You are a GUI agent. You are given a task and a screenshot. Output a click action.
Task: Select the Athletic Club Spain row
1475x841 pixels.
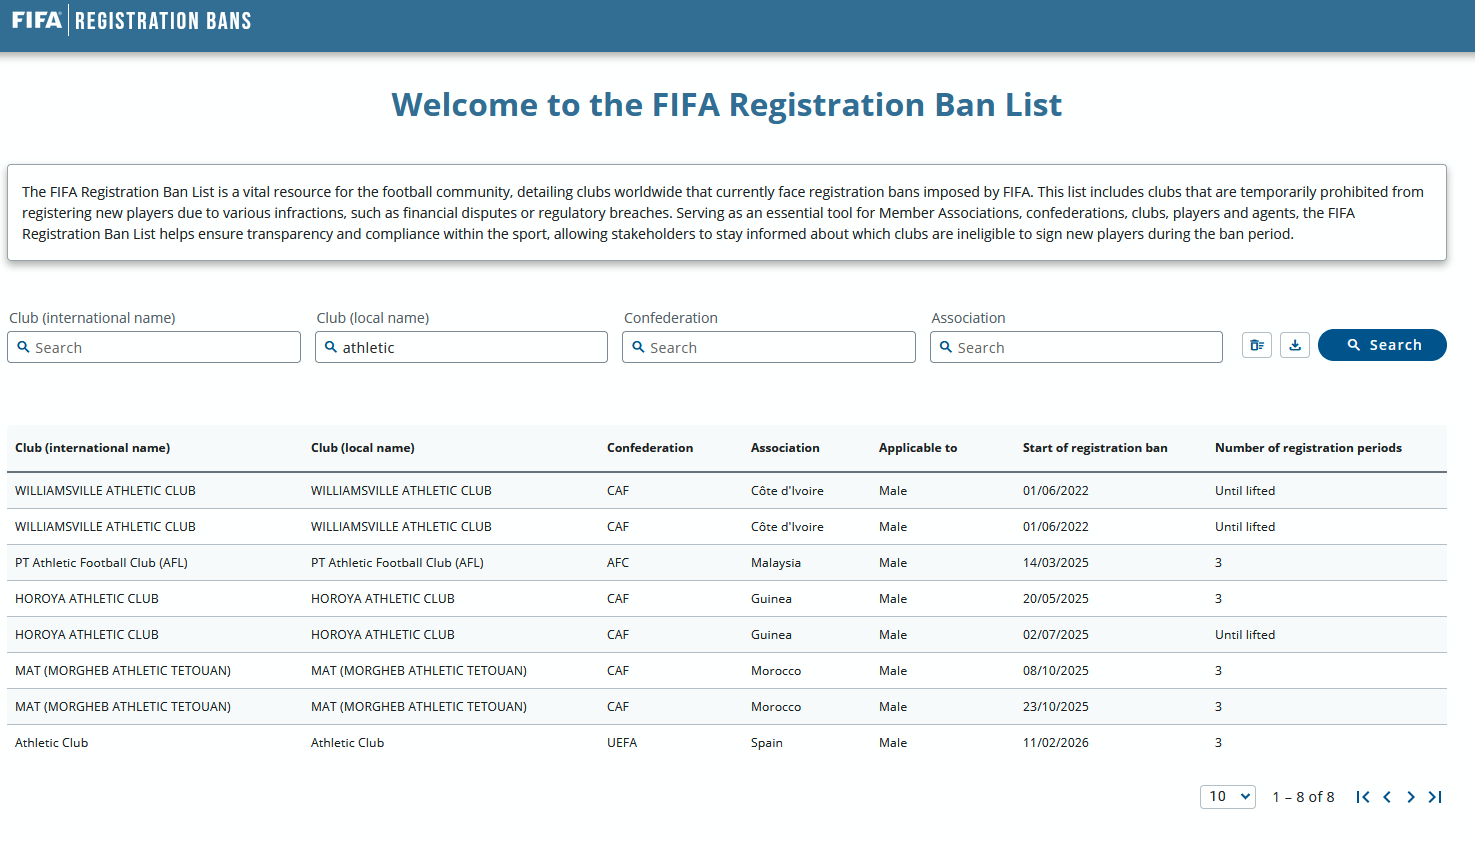(x=52, y=743)
